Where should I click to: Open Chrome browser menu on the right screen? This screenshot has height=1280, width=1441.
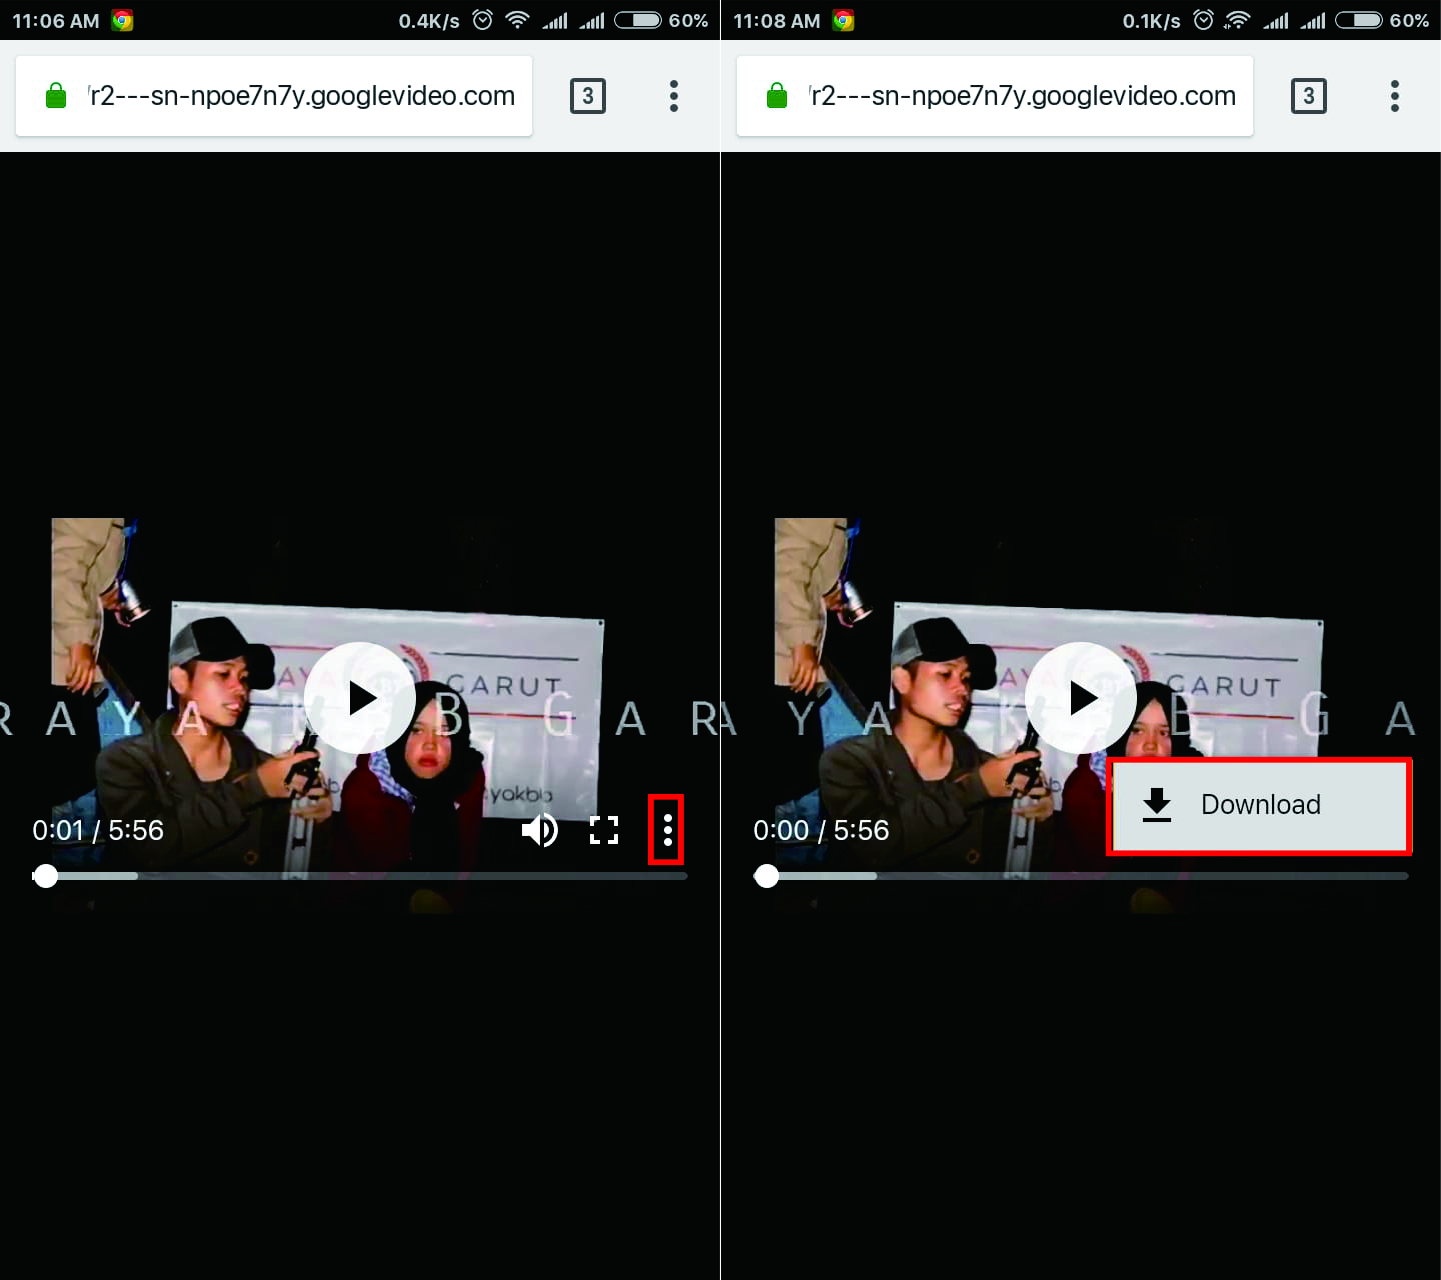click(x=1394, y=95)
